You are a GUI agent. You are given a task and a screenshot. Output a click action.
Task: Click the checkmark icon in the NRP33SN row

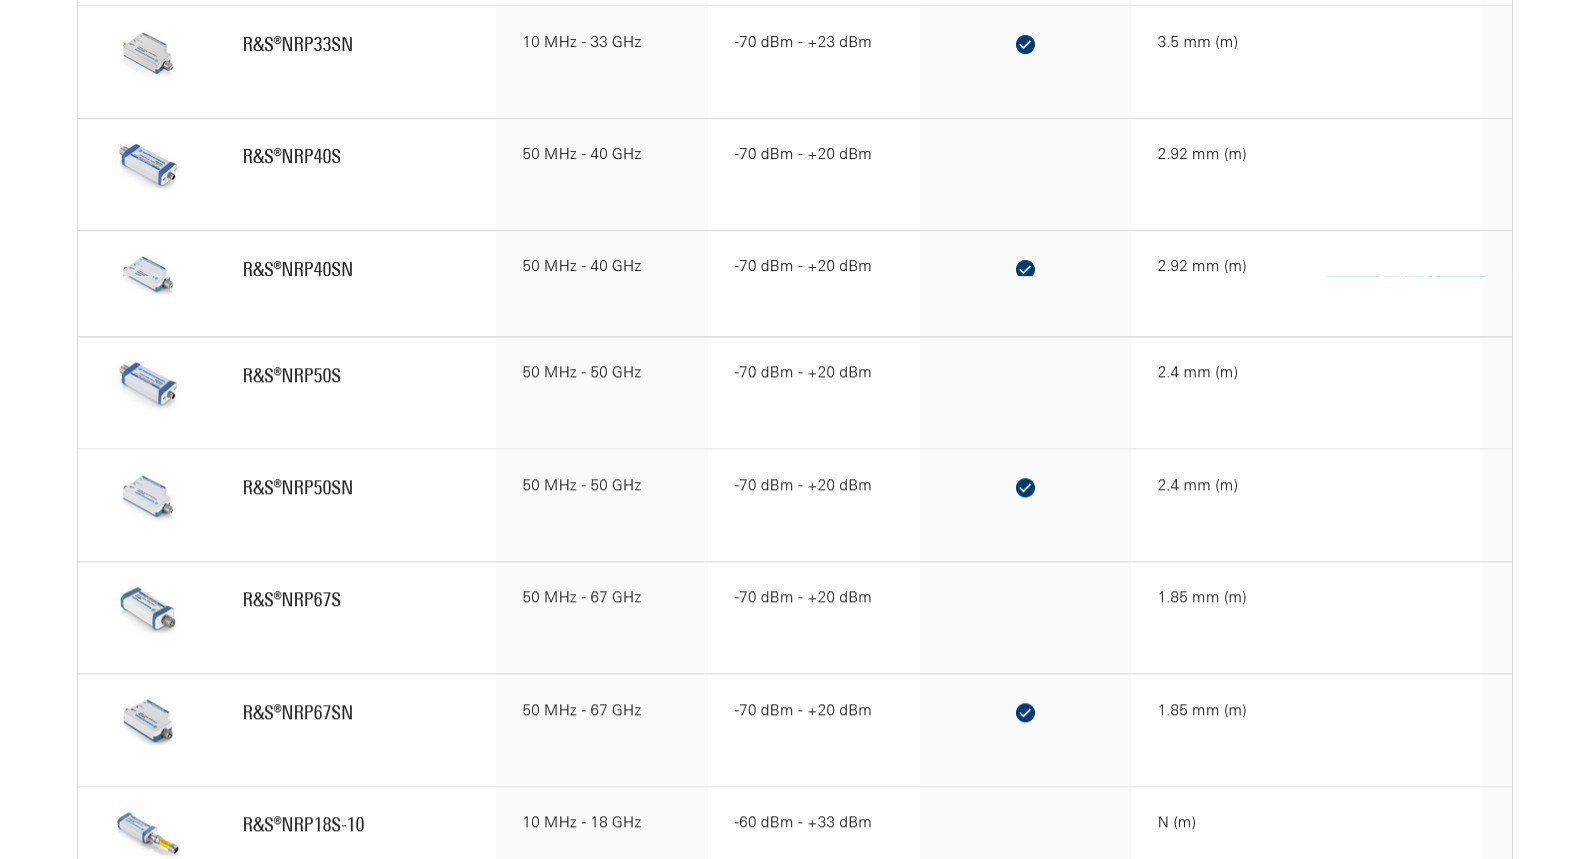coord(1025,44)
